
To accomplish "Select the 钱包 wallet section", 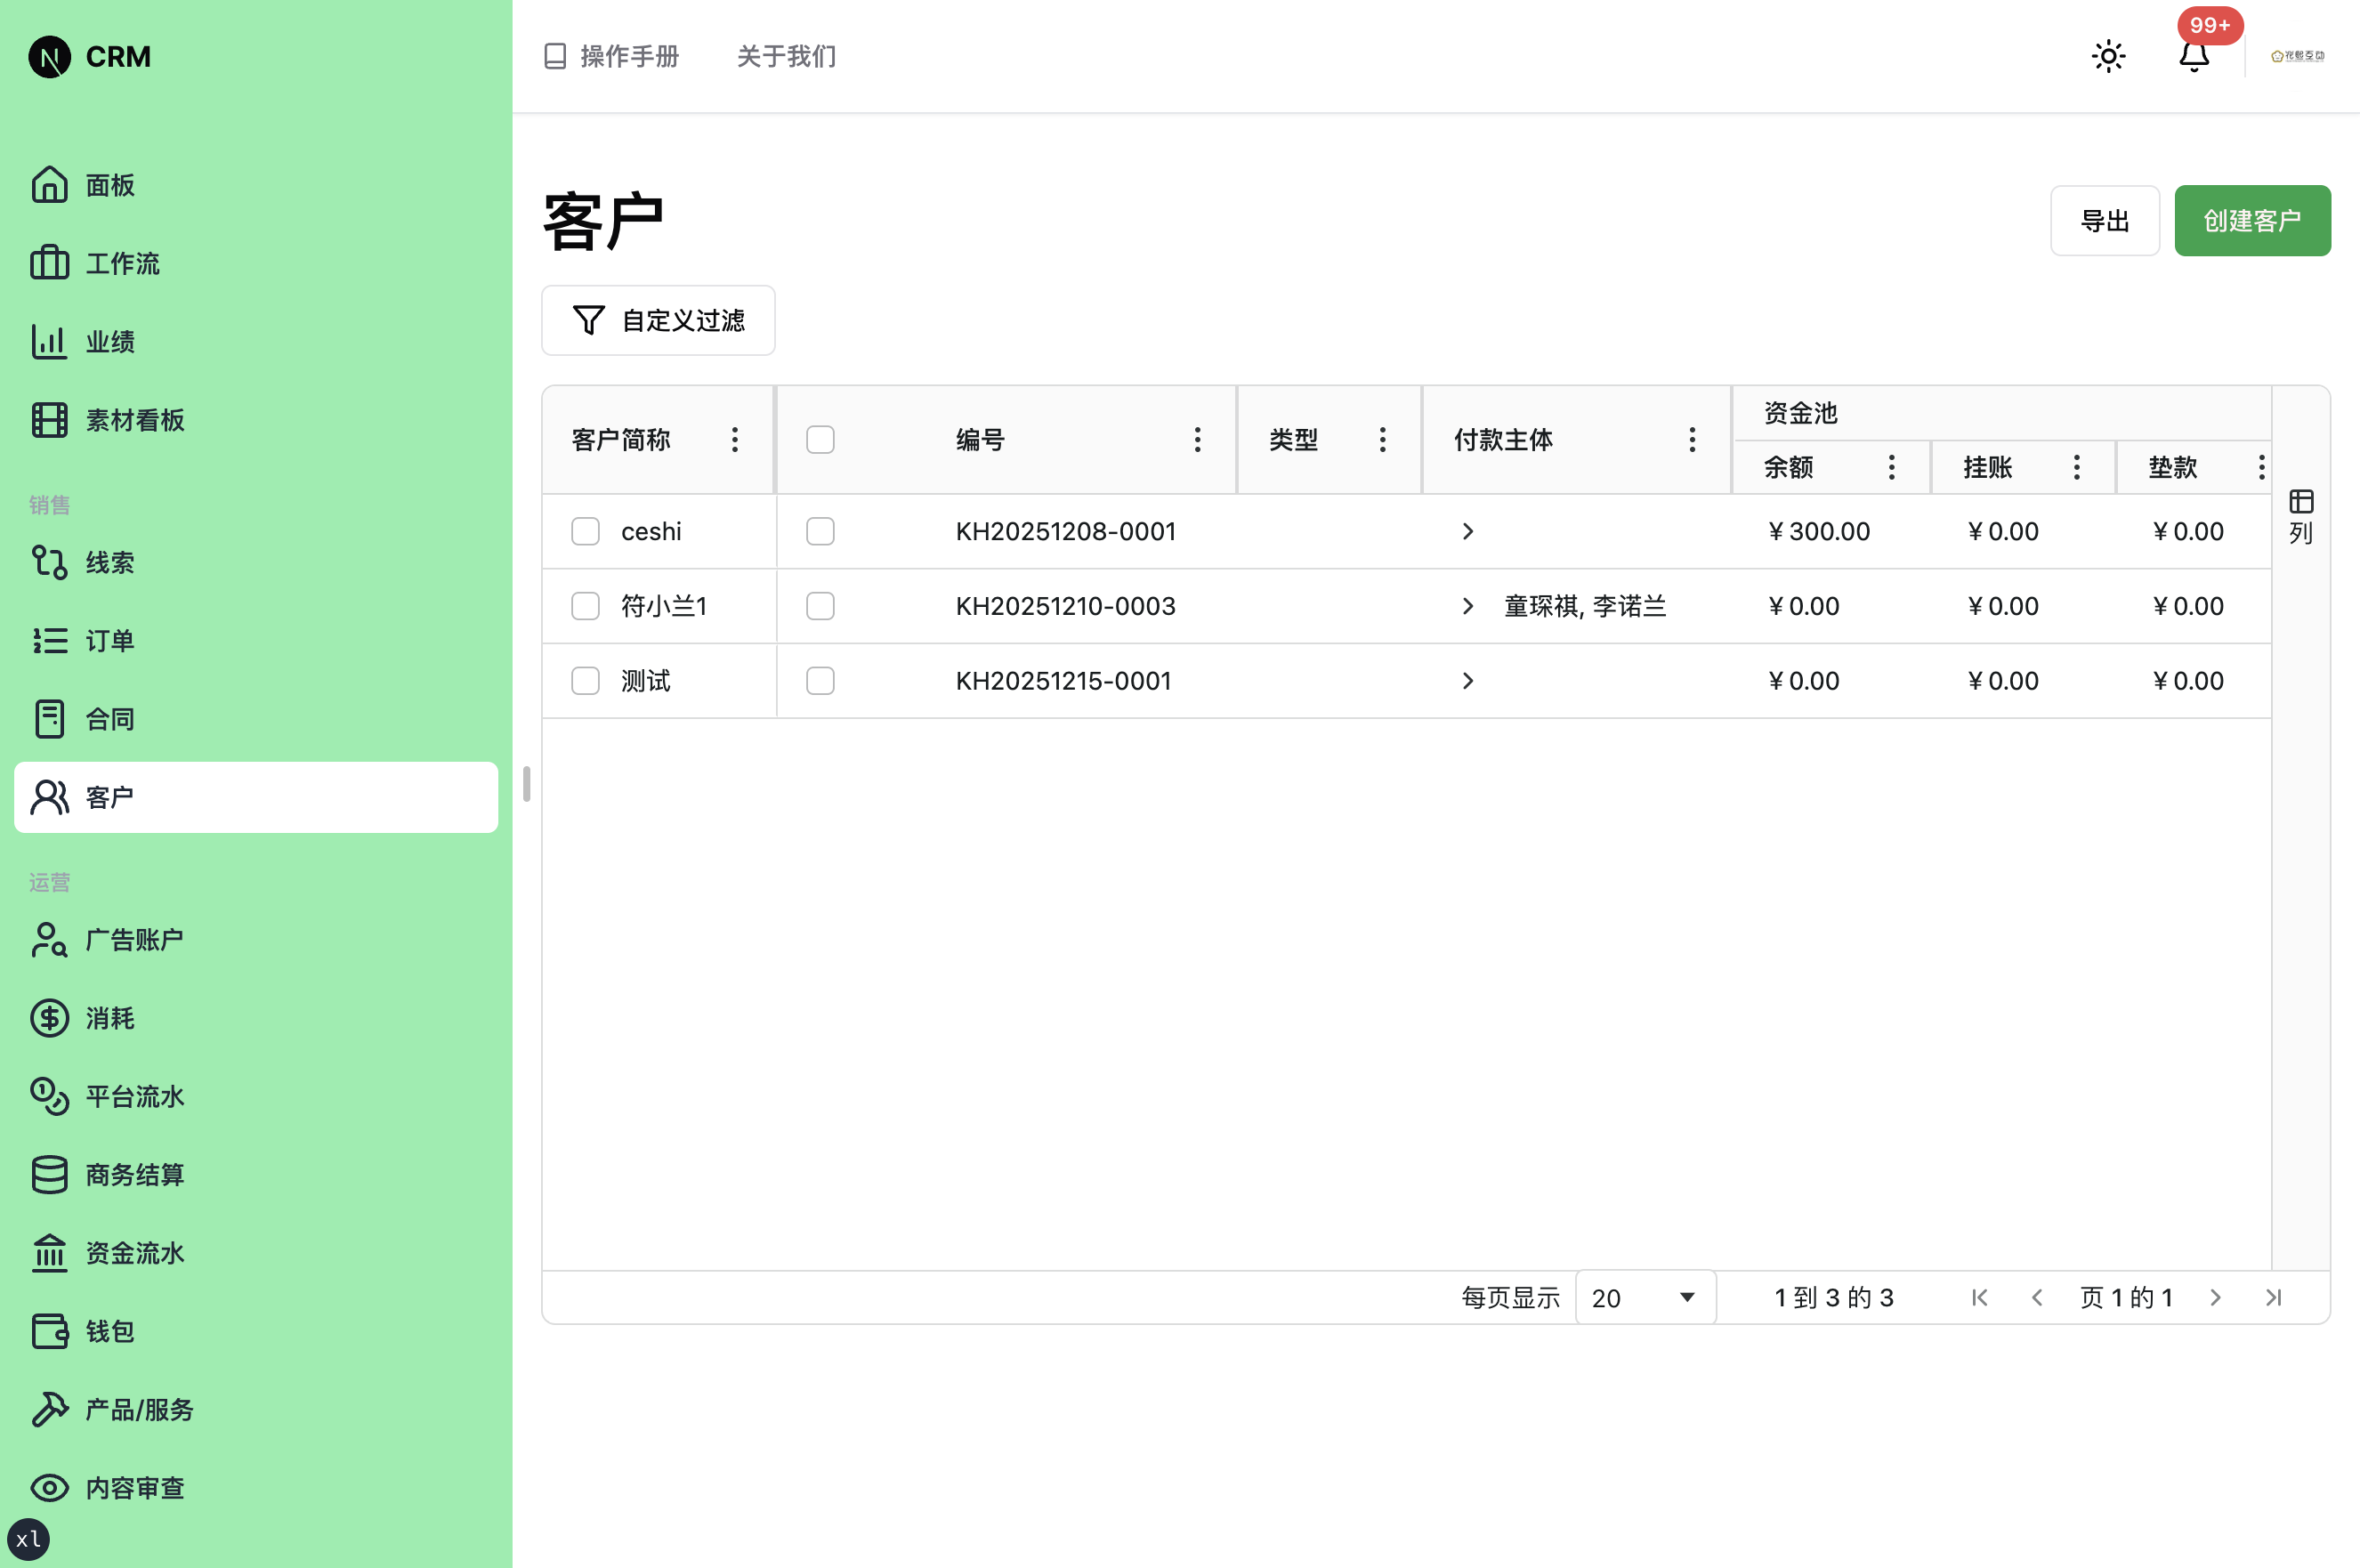I will point(110,1331).
